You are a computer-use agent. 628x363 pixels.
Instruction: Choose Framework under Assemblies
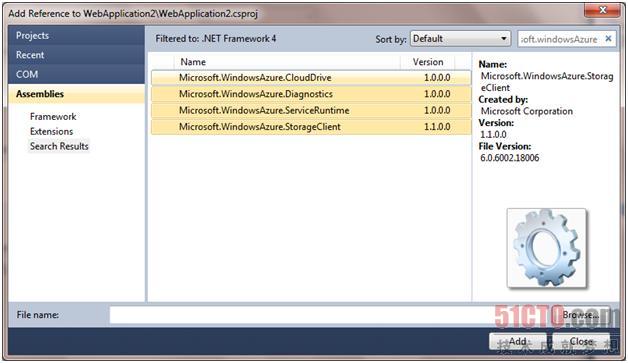point(53,117)
